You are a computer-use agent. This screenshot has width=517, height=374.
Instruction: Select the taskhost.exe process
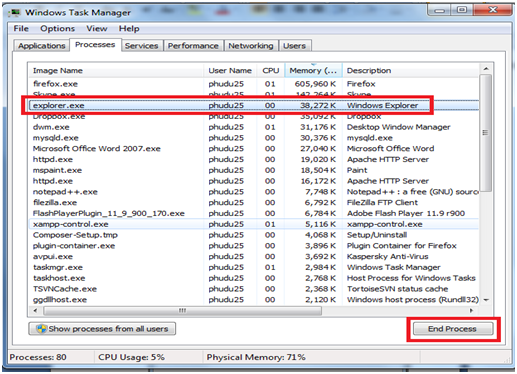254,278
